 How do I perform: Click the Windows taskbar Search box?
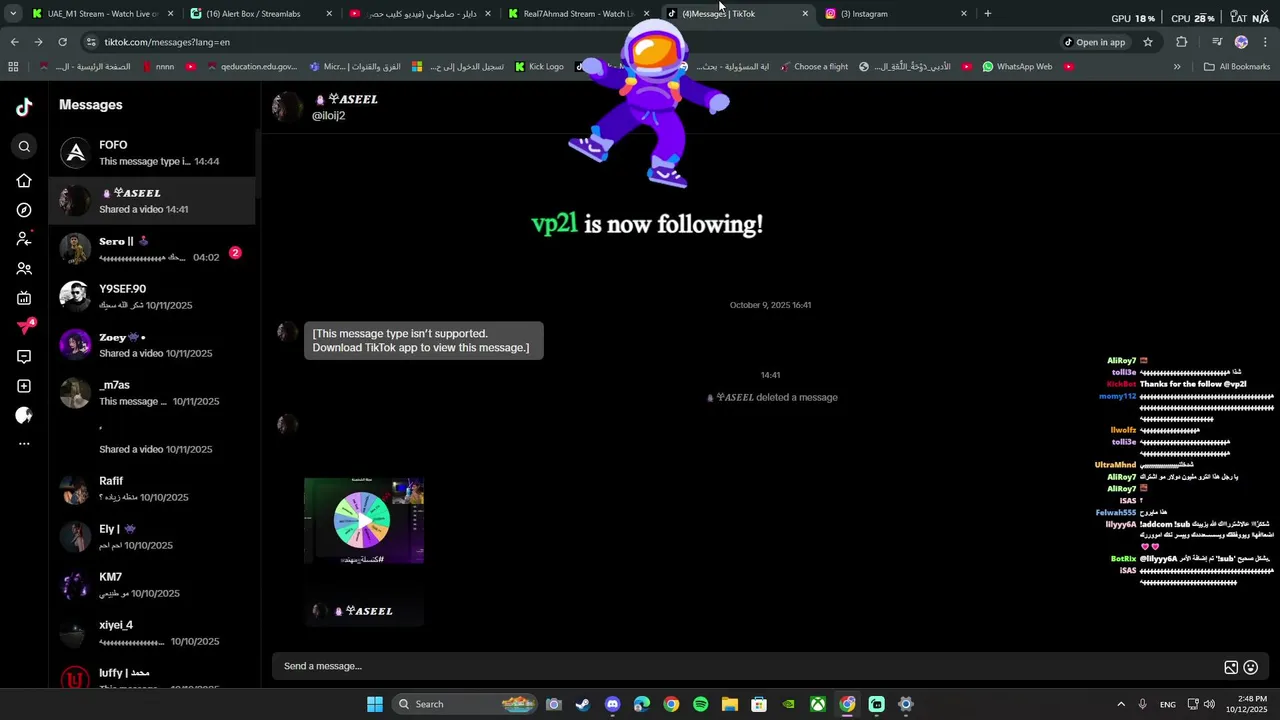pos(465,704)
